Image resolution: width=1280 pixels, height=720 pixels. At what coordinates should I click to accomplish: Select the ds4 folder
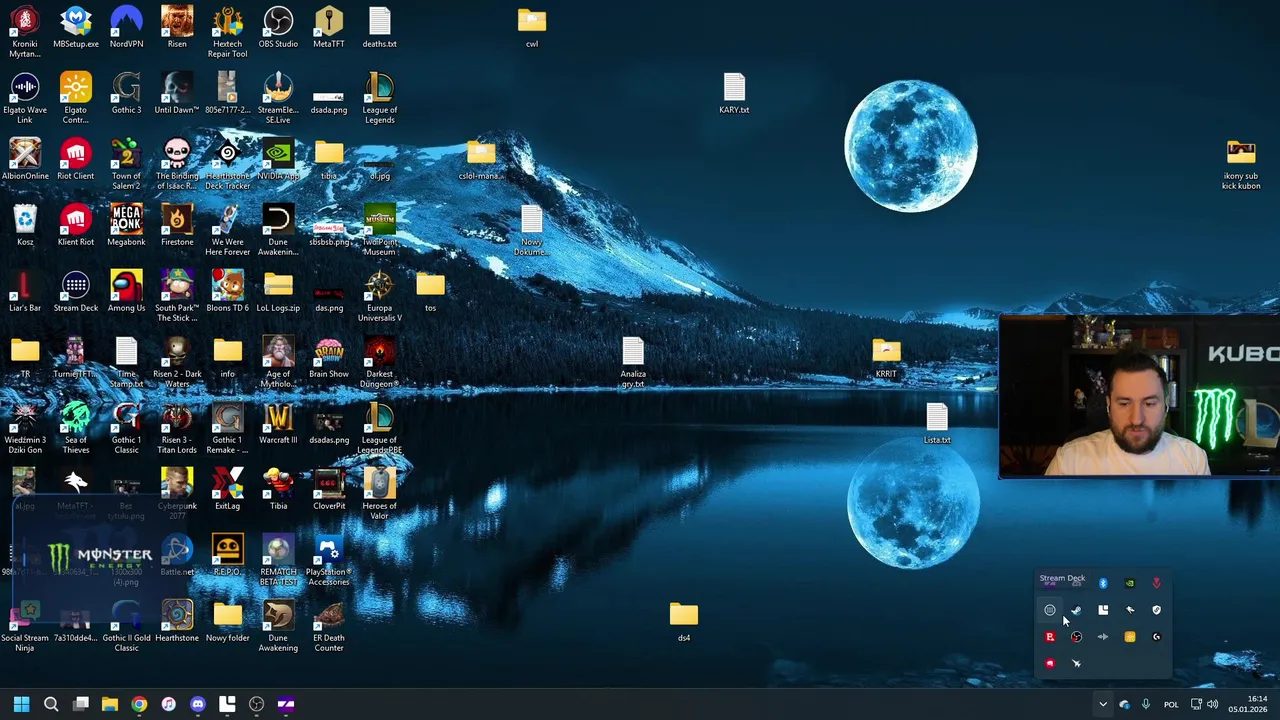pos(684,621)
